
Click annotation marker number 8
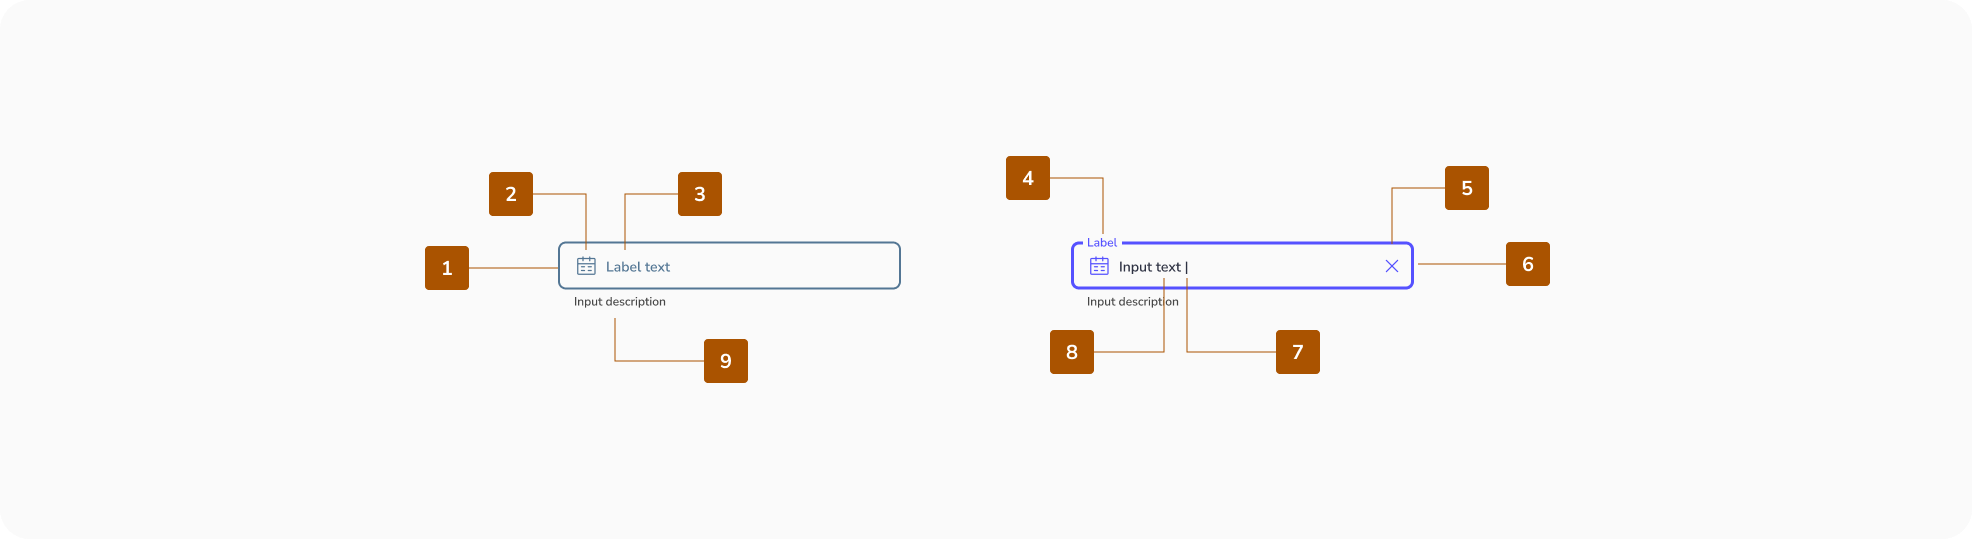click(1072, 352)
